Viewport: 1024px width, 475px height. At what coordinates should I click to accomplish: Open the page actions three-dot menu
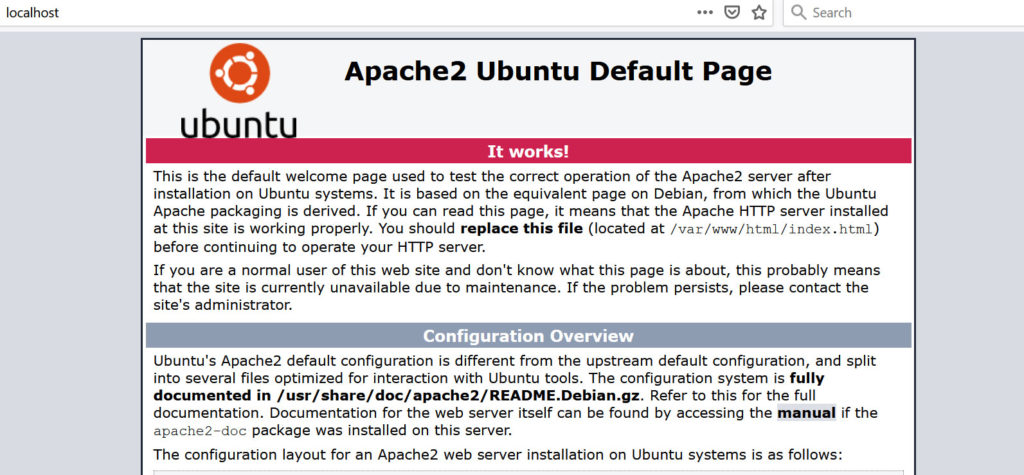coord(705,12)
